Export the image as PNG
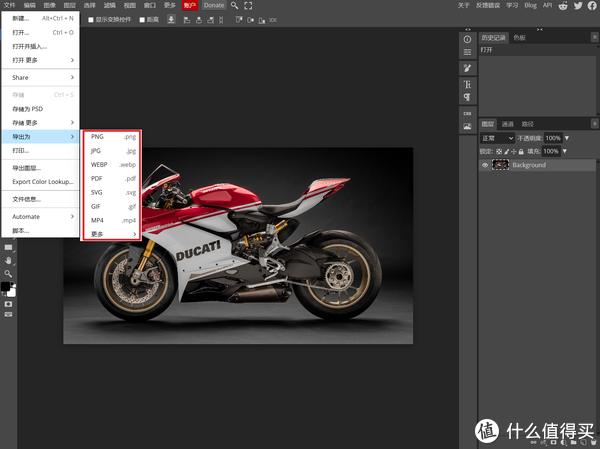The height and width of the screenshot is (449, 600). coord(111,136)
